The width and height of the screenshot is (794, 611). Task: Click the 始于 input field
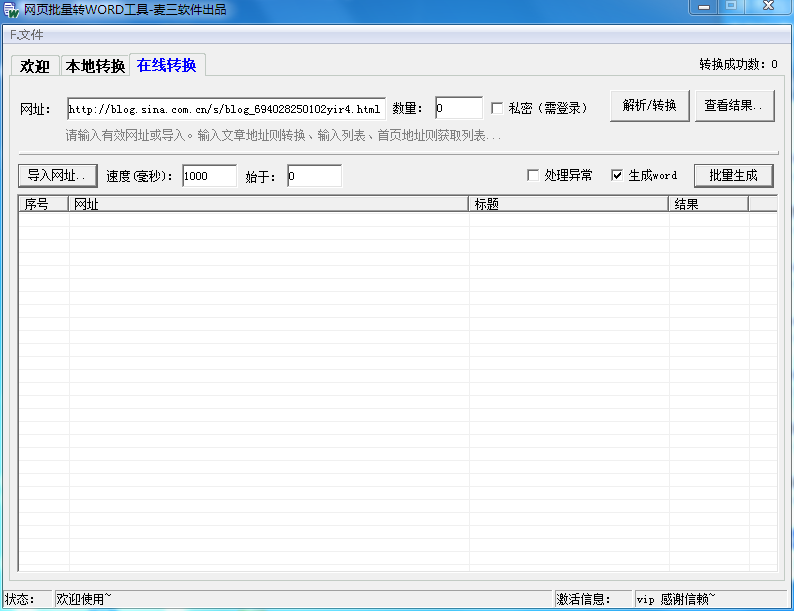(x=314, y=176)
